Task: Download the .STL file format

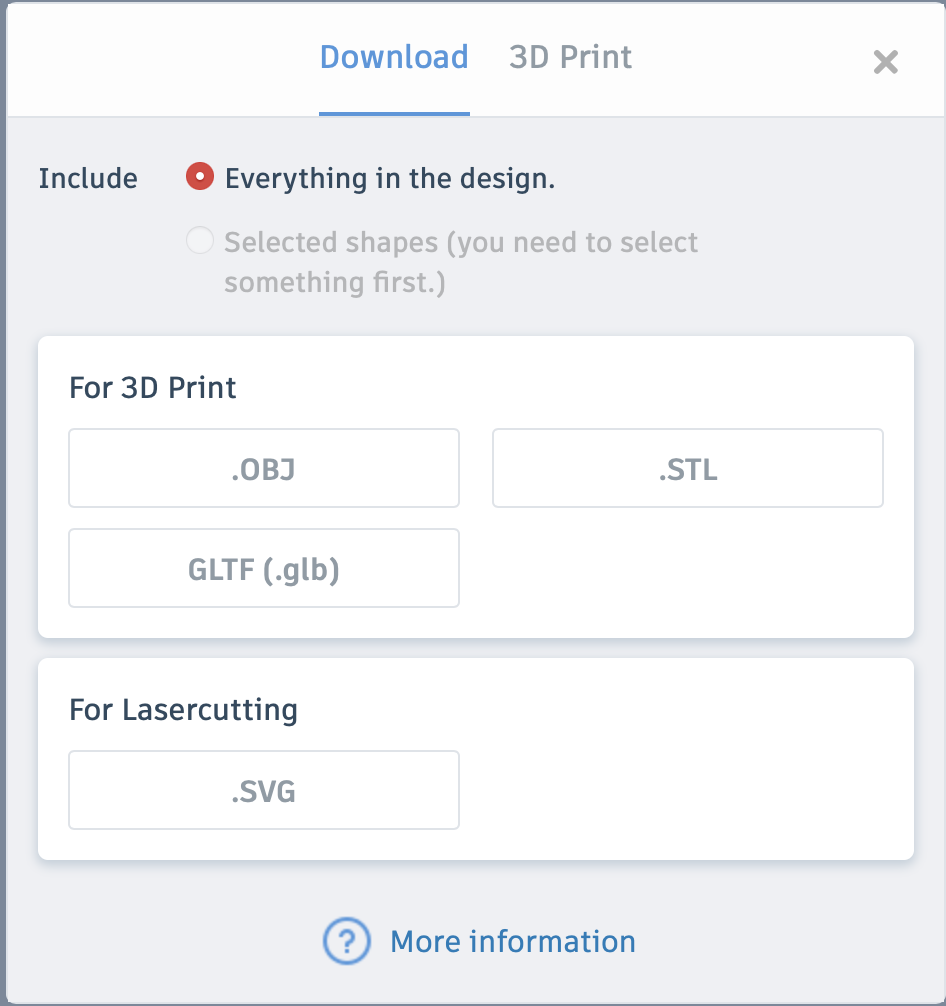Action: (687, 468)
